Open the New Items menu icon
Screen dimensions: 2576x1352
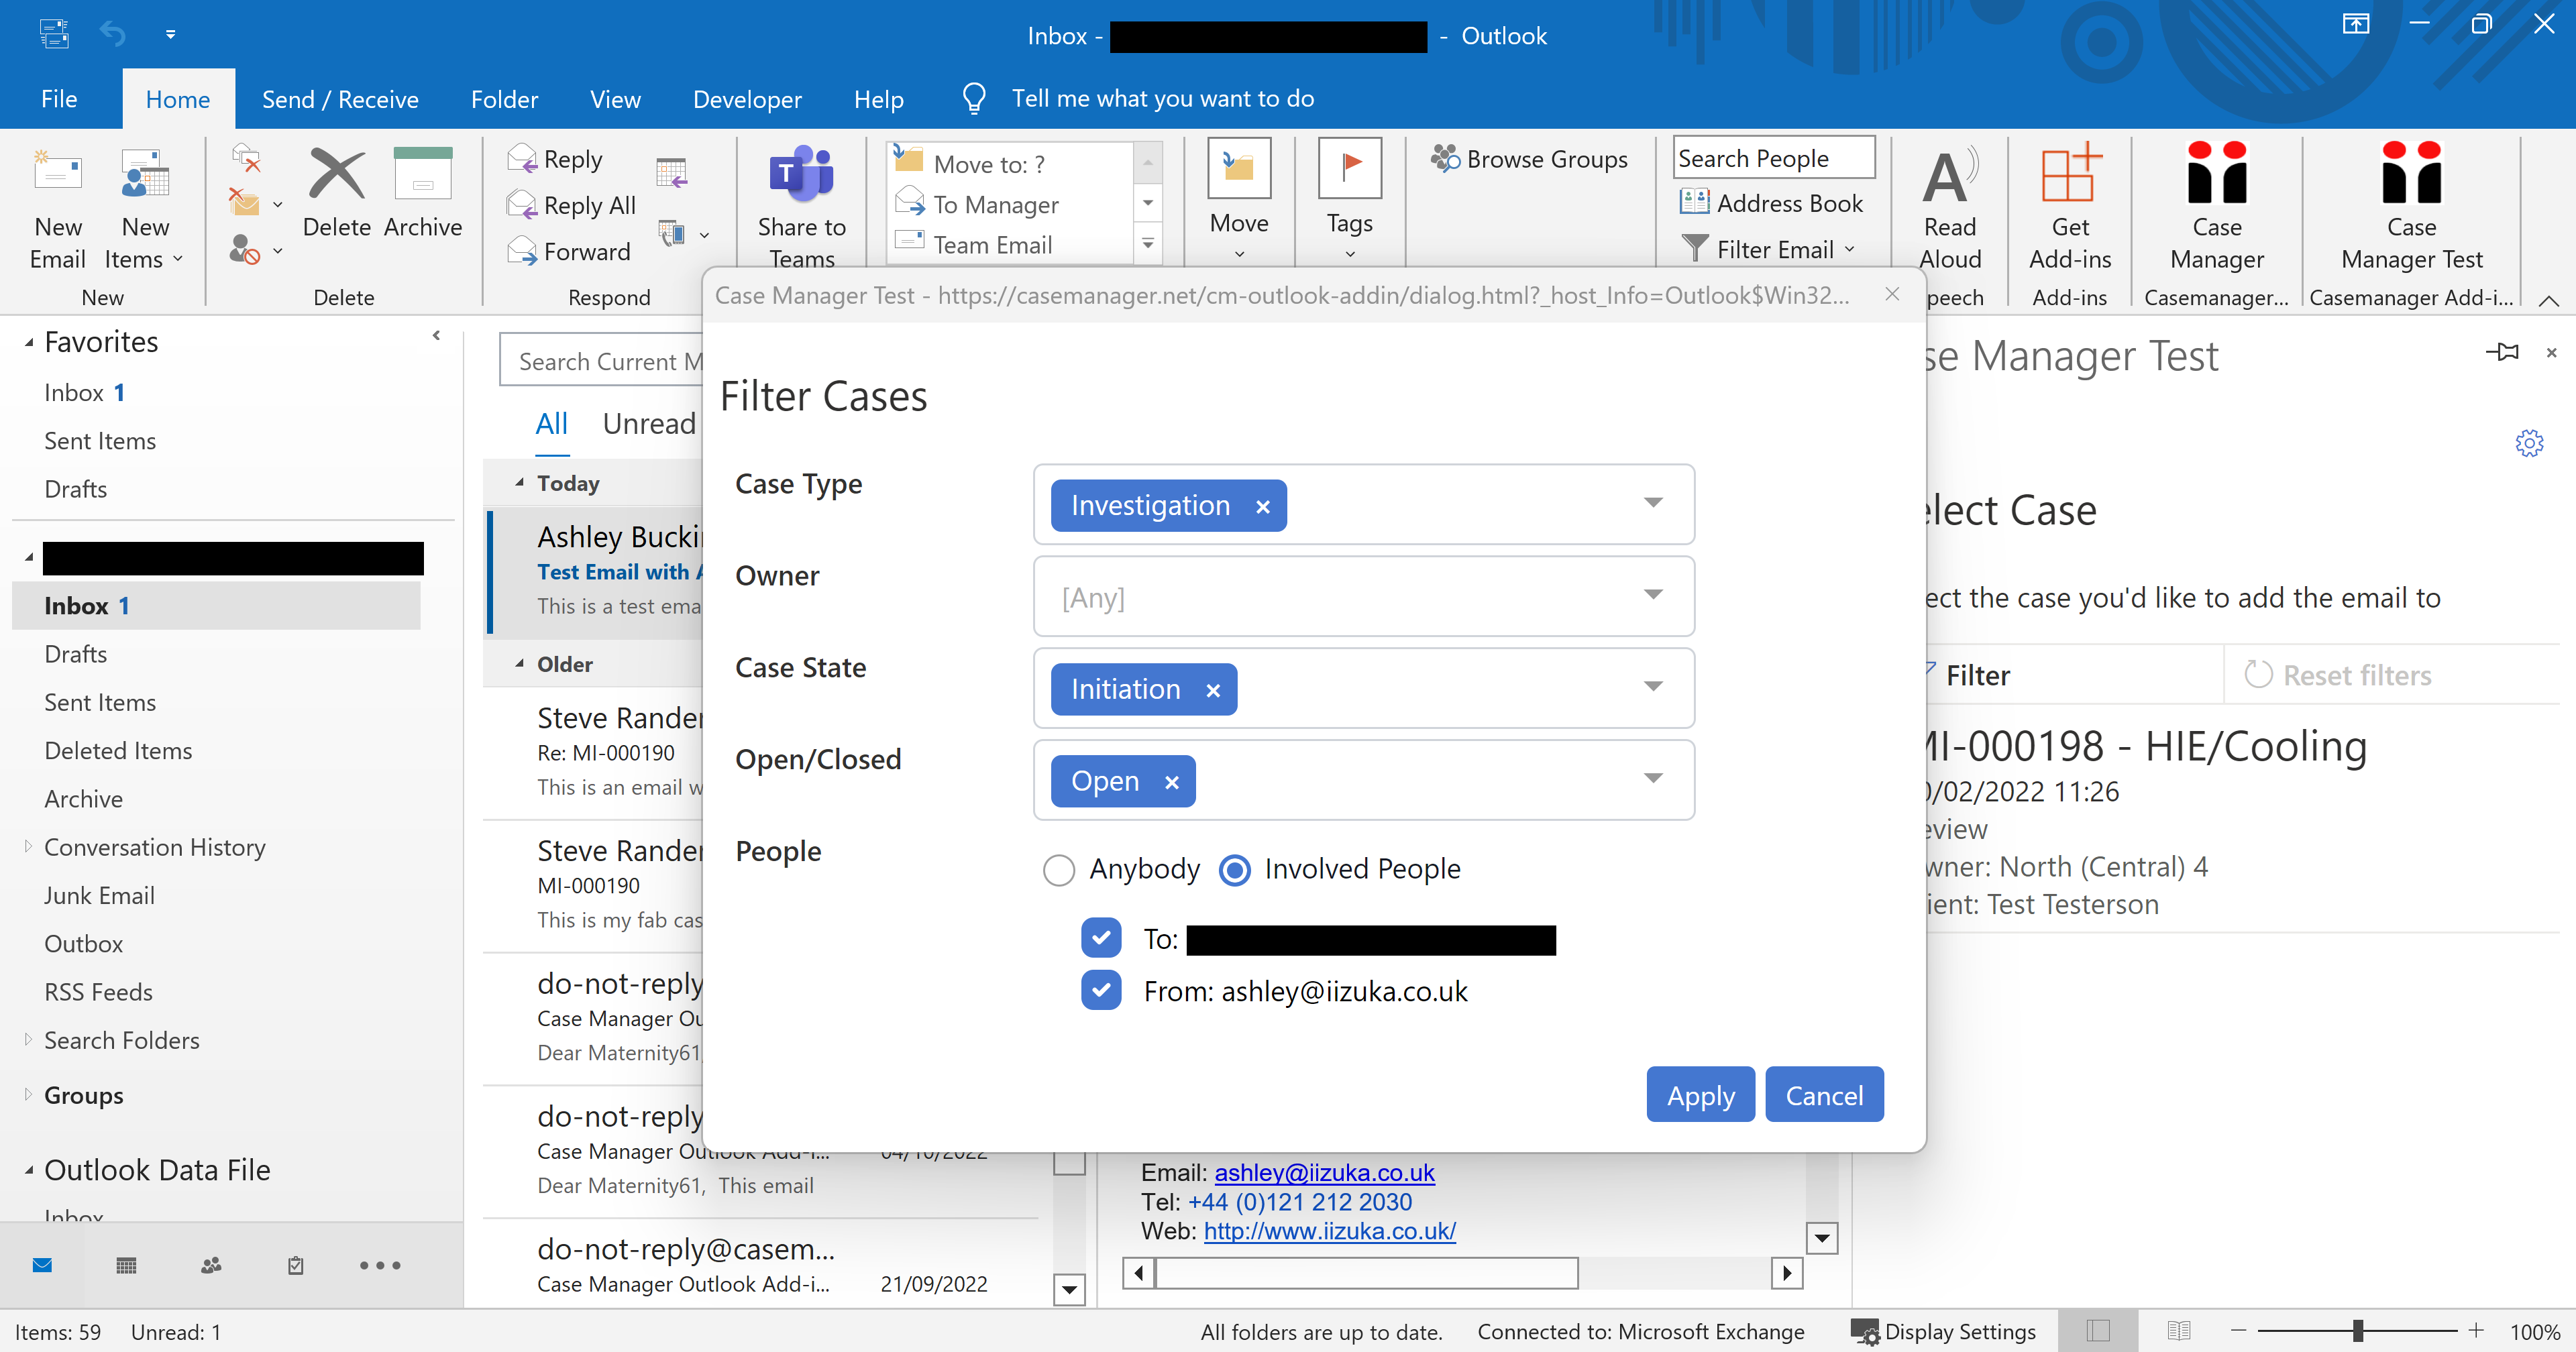pyautogui.click(x=145, y=174)
